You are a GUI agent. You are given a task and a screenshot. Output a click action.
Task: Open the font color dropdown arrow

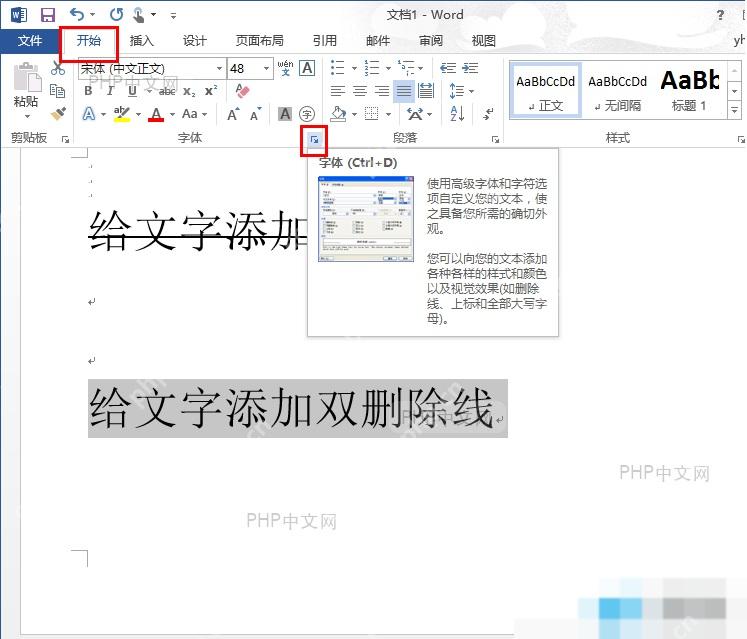[172, 114]
